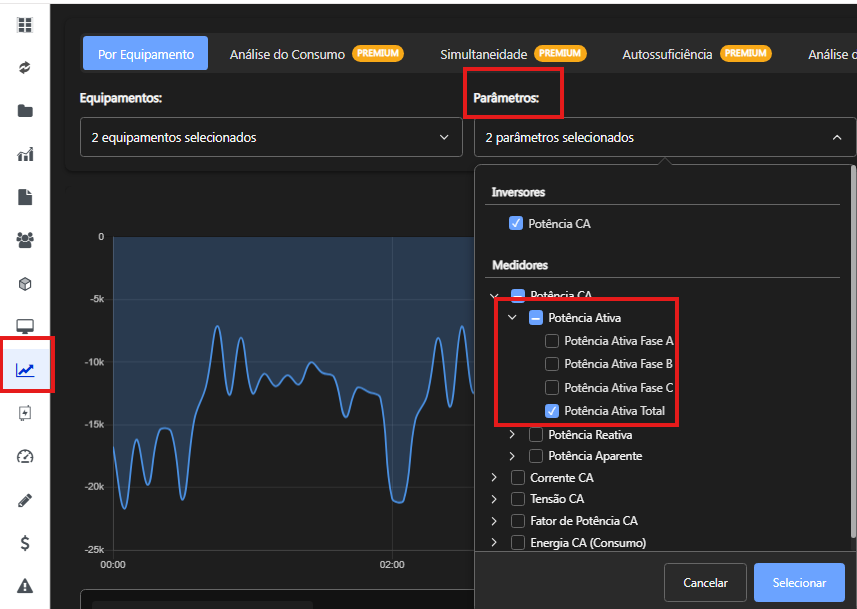Expand the Potência Reativa tree node
857x609 pixels.
(512, 435)
